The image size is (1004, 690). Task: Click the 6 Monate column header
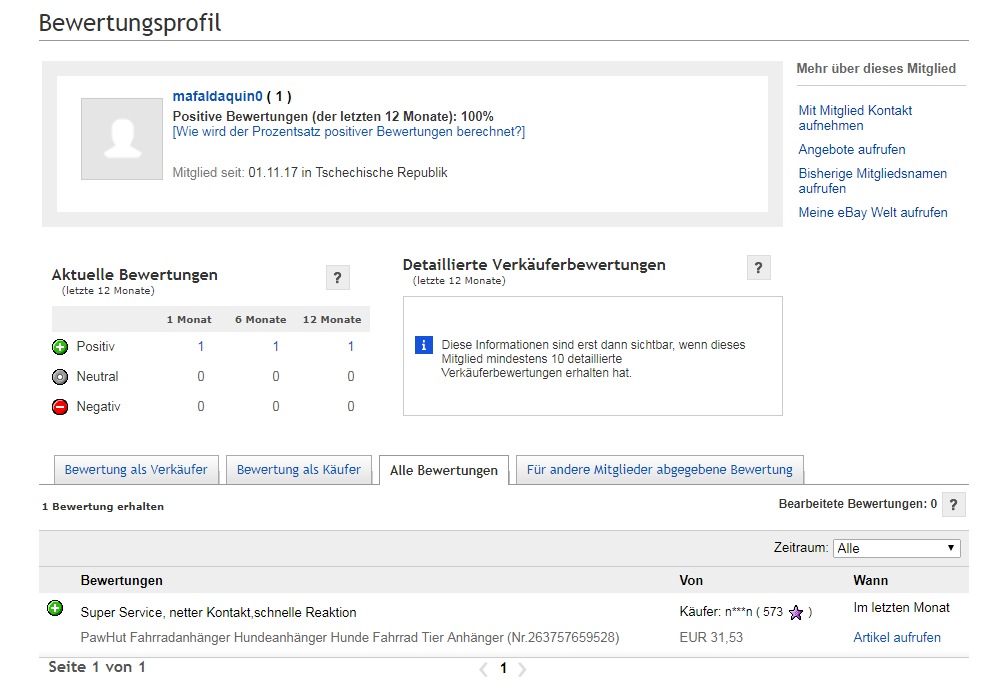(x=260, y=319)
